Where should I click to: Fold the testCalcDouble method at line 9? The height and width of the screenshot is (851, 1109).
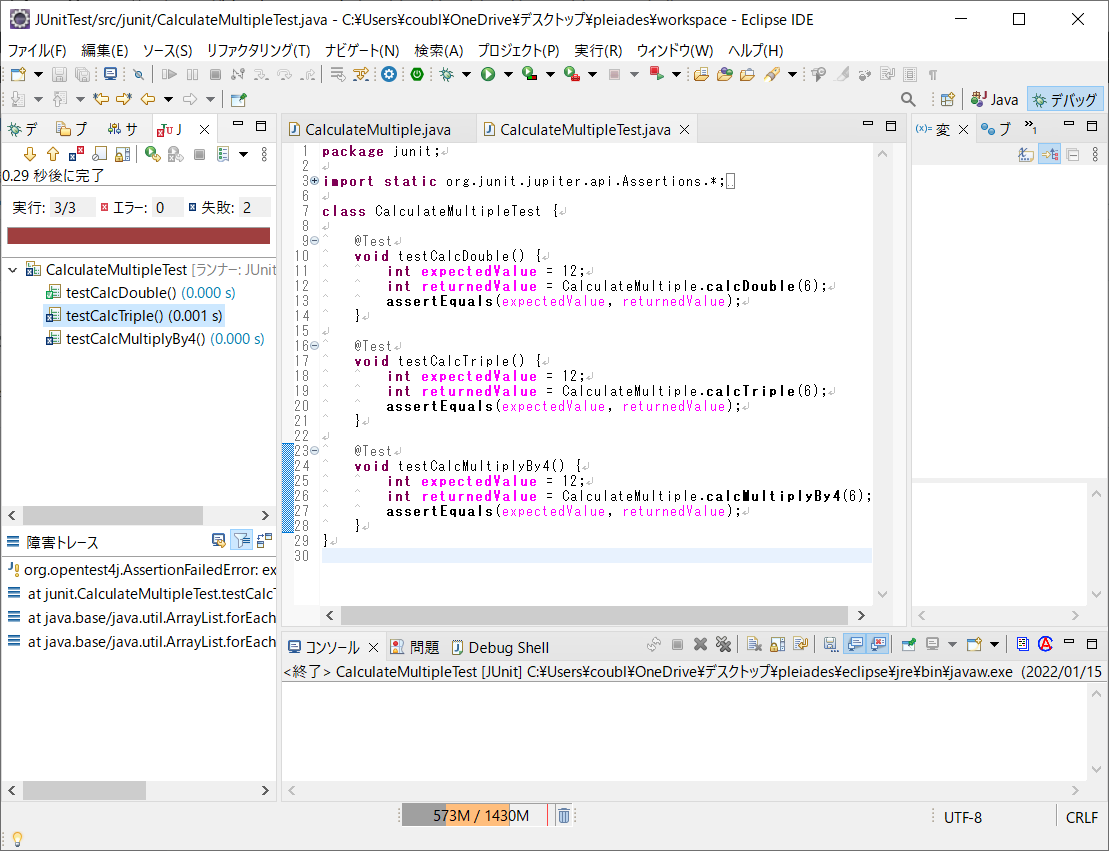(315, 241)
